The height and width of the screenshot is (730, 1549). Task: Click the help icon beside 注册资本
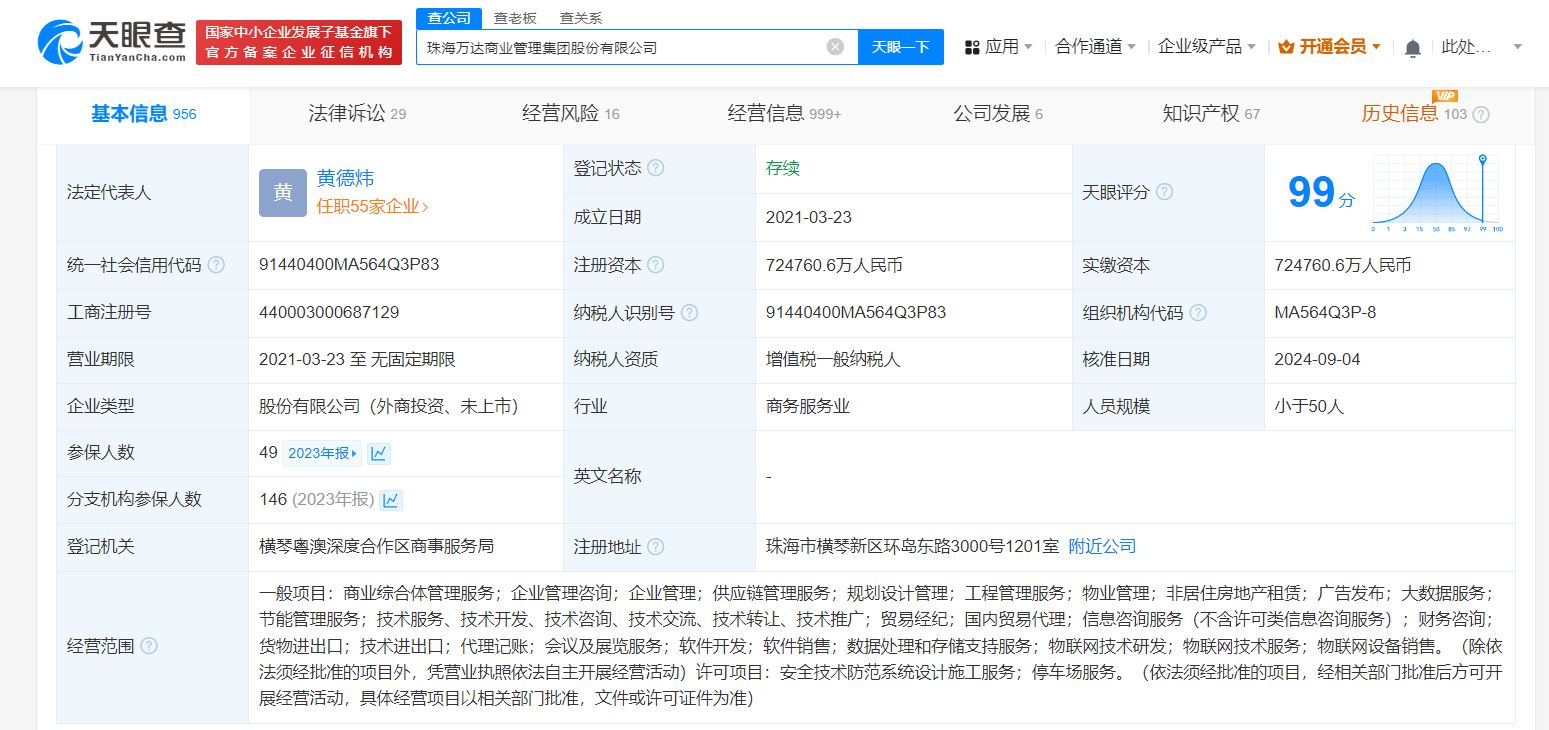657,265
